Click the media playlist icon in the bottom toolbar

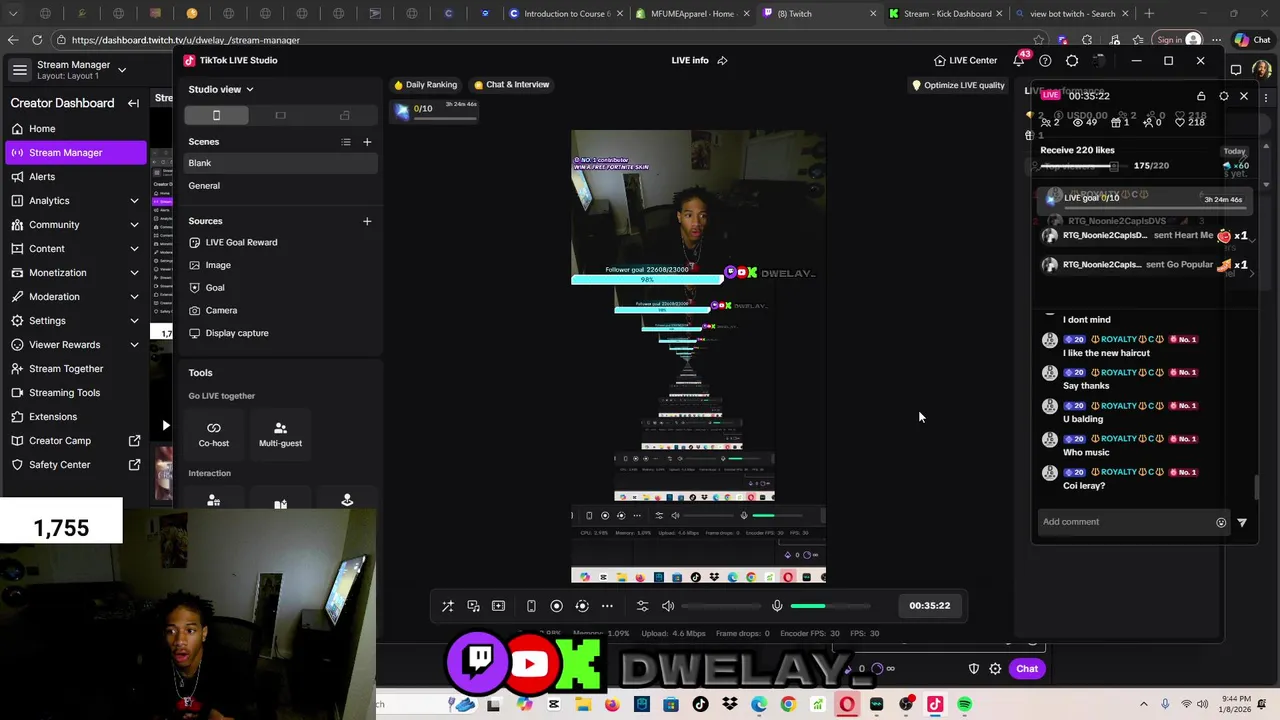pos(473,606)
